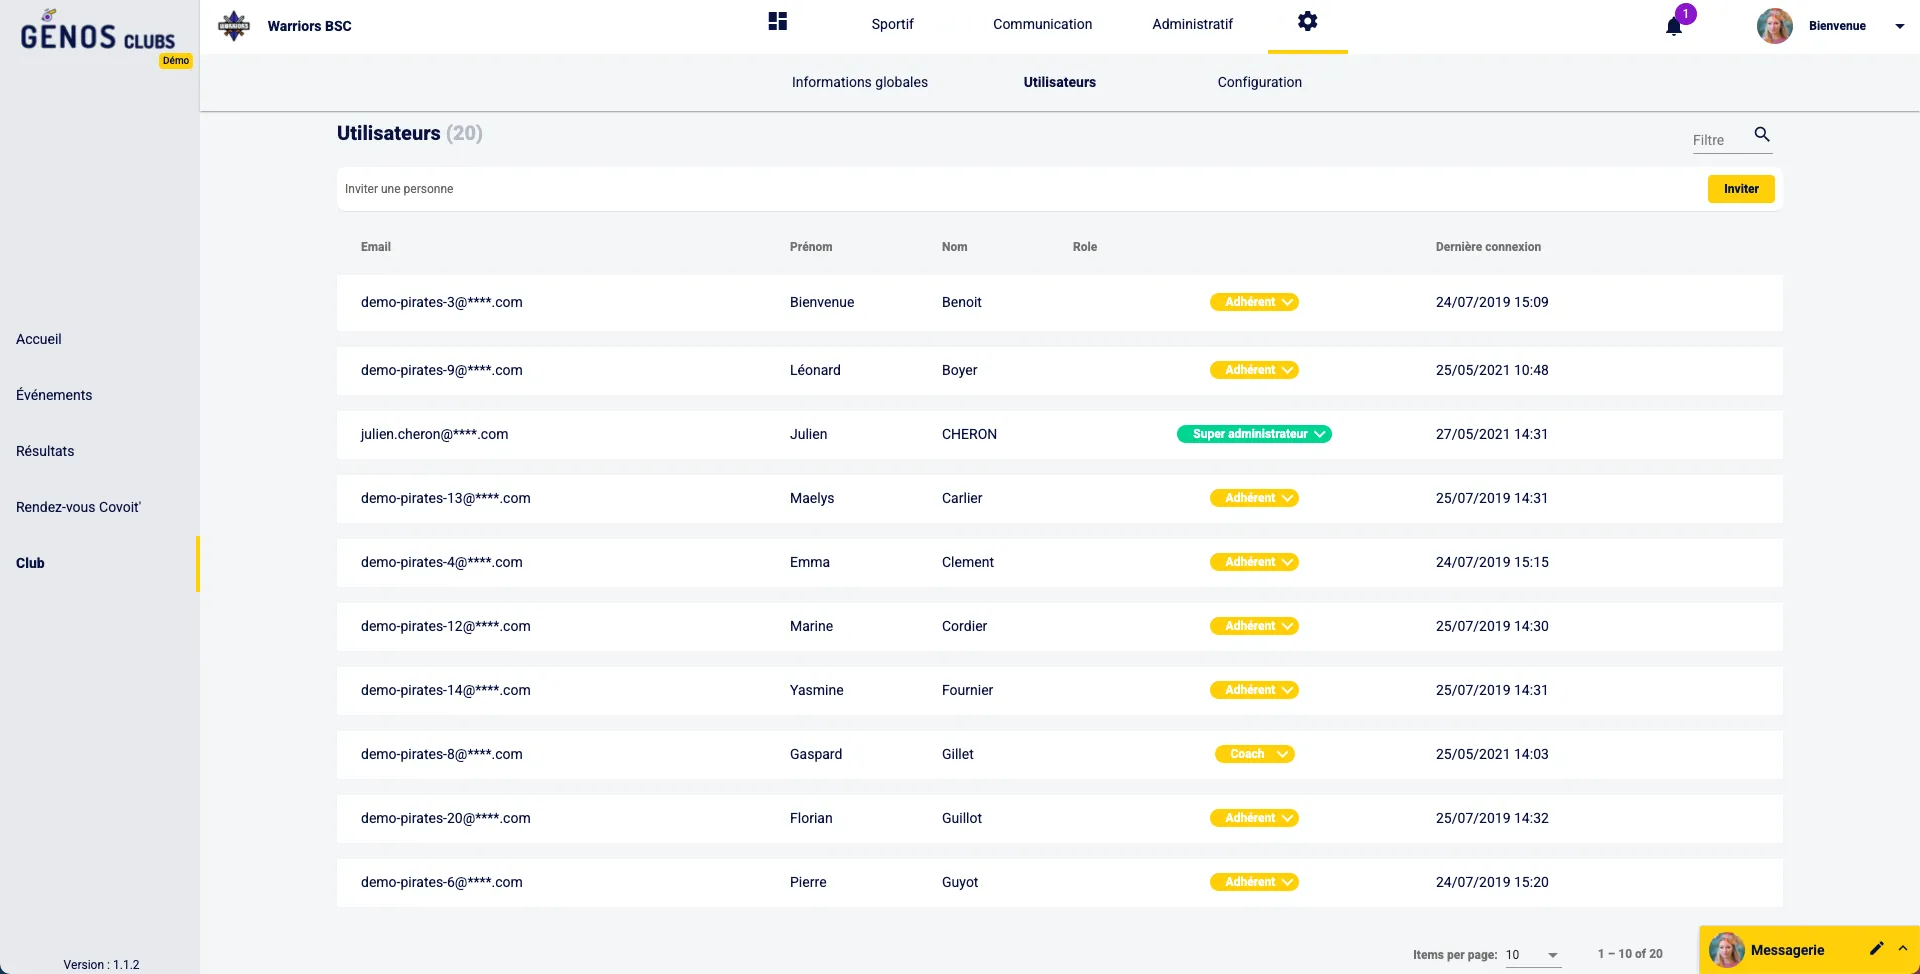Open the notifications bell

(x=1674, y=26)
